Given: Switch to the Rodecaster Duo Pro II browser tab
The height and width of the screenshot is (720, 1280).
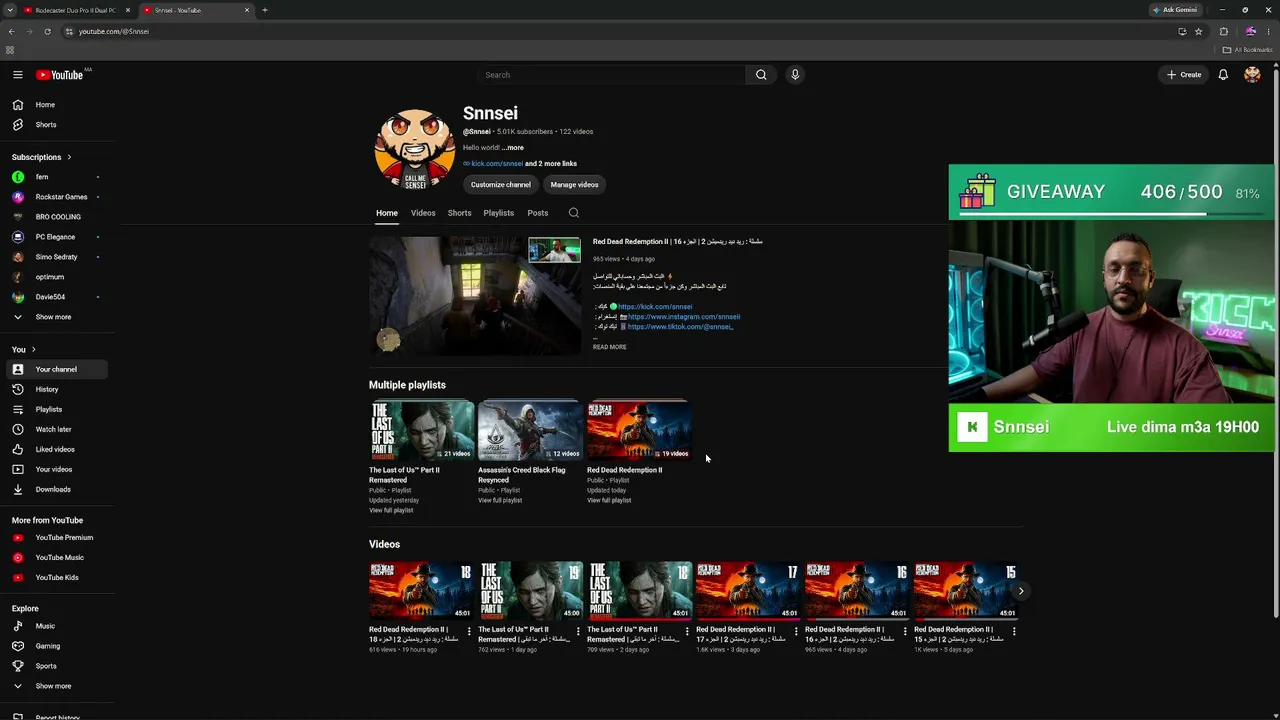Looking at the screenshot, I should 77,10.
